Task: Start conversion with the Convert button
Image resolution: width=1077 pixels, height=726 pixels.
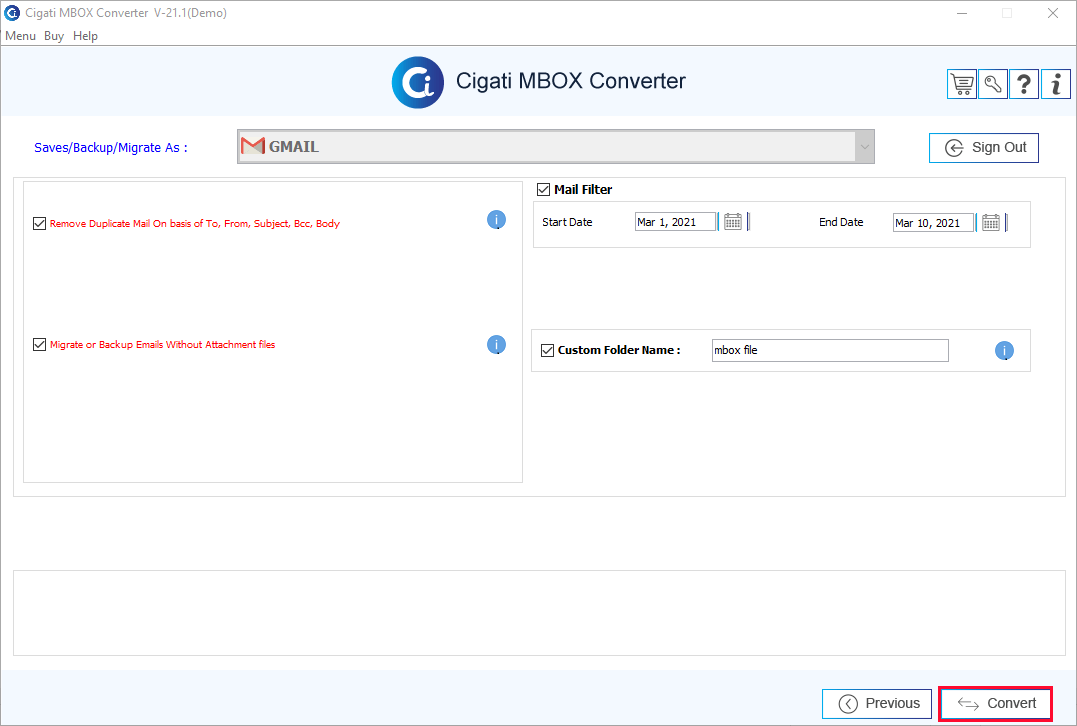Action: click(x=995, y=703)
